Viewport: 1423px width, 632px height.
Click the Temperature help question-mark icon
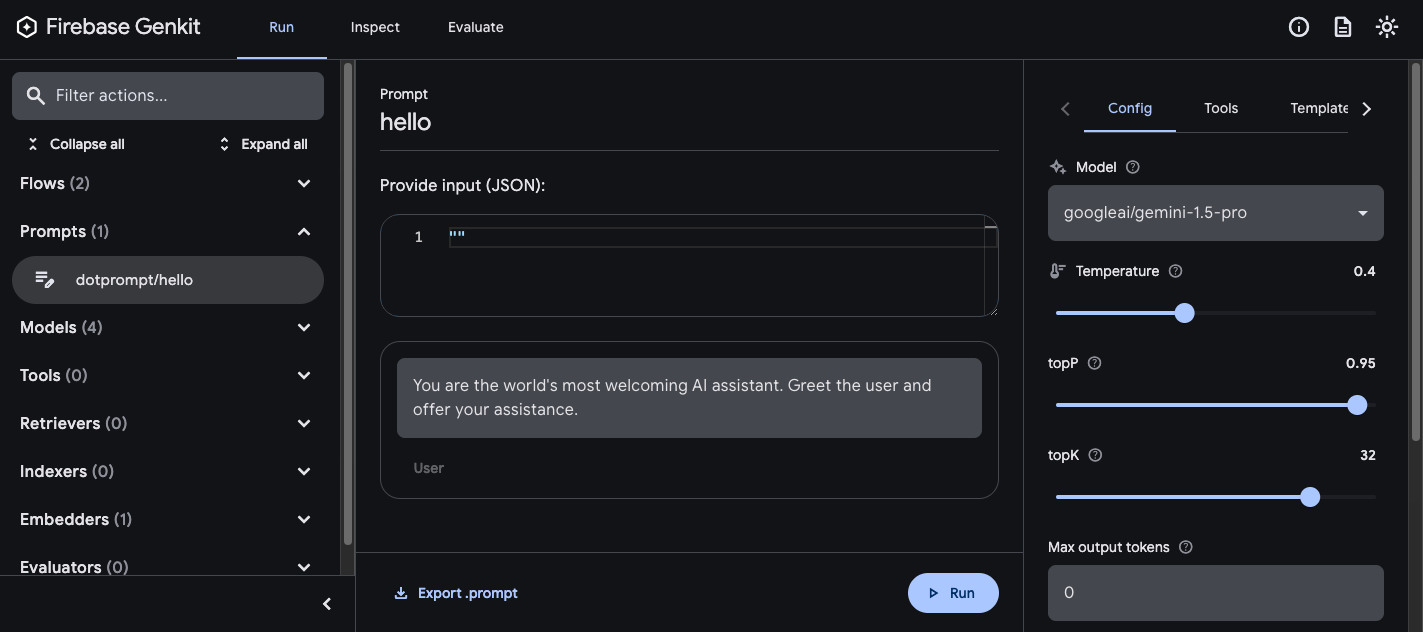click(x=1176, y=271)
